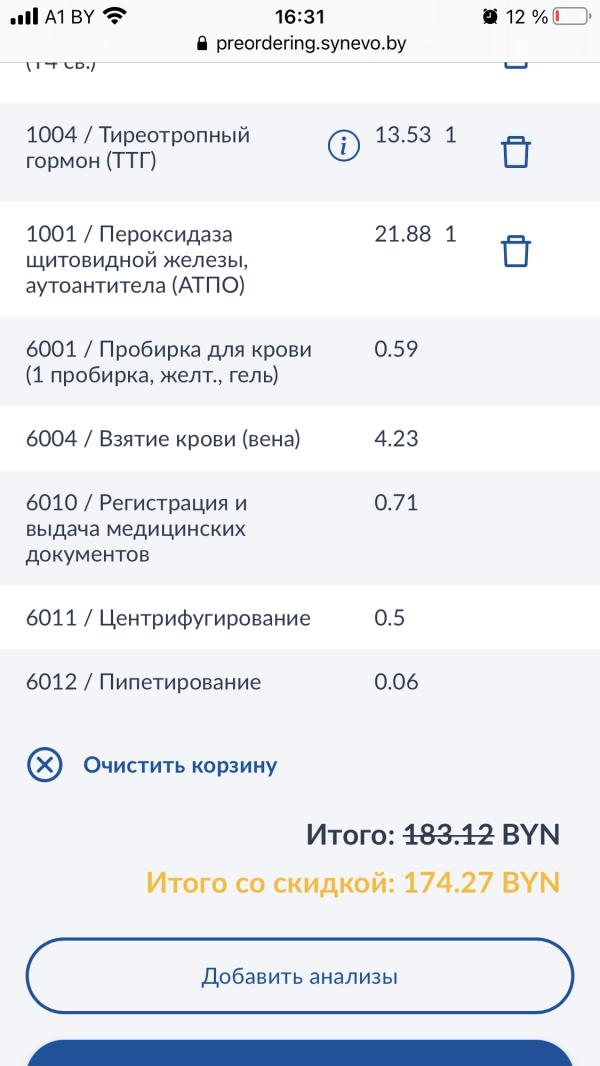
Task: Tap the preordering.synevo.by address bar
Action: click(300, 44)
